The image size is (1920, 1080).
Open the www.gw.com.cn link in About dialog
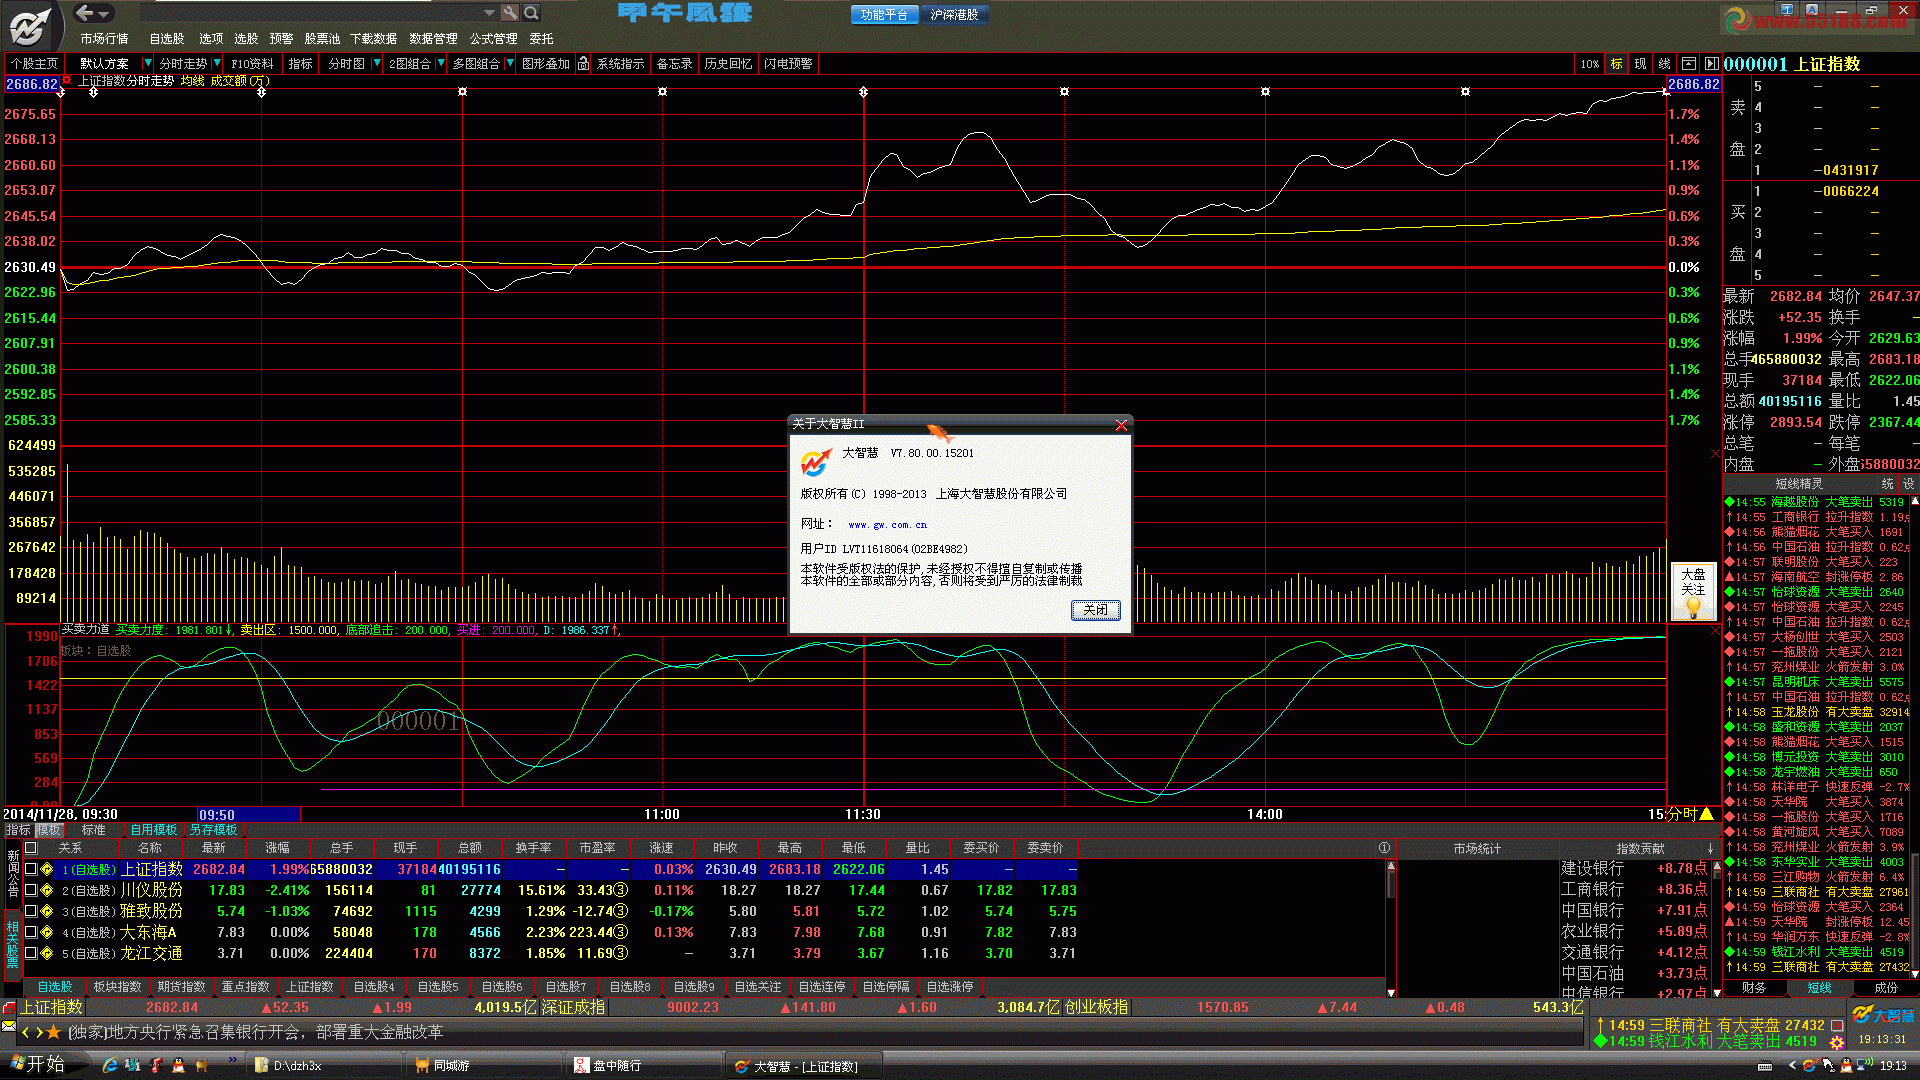pyautogui.click(x=887, y=525)
